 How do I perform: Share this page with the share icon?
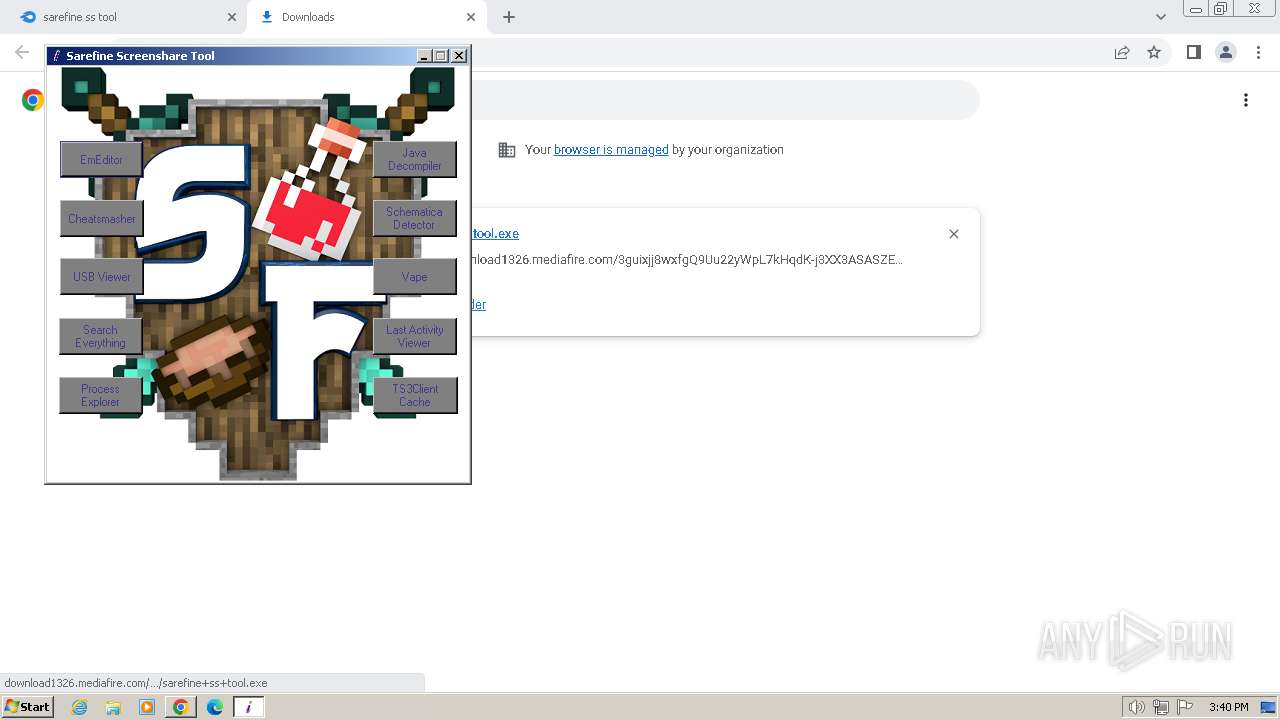tap(1122, 52)
